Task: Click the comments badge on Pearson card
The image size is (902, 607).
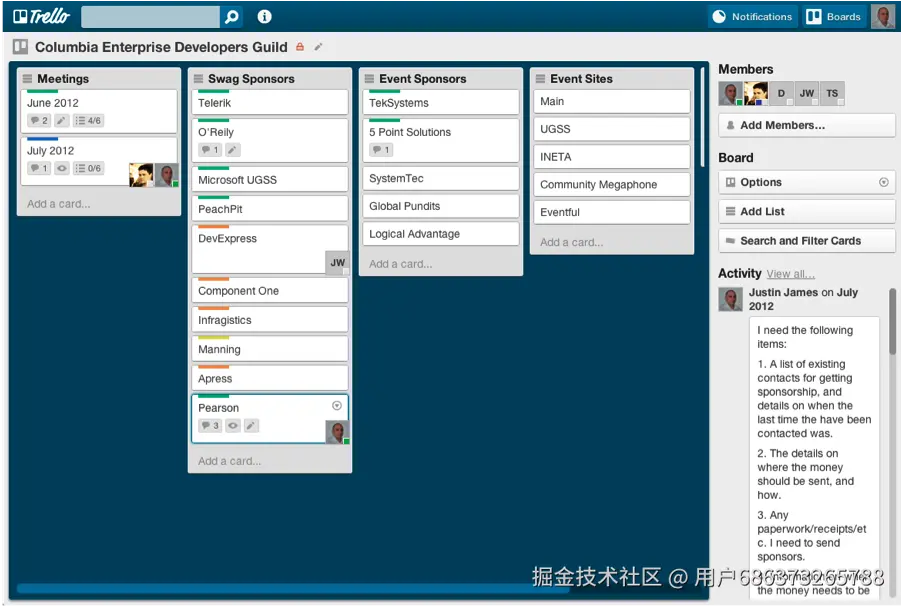Action: 210,425
